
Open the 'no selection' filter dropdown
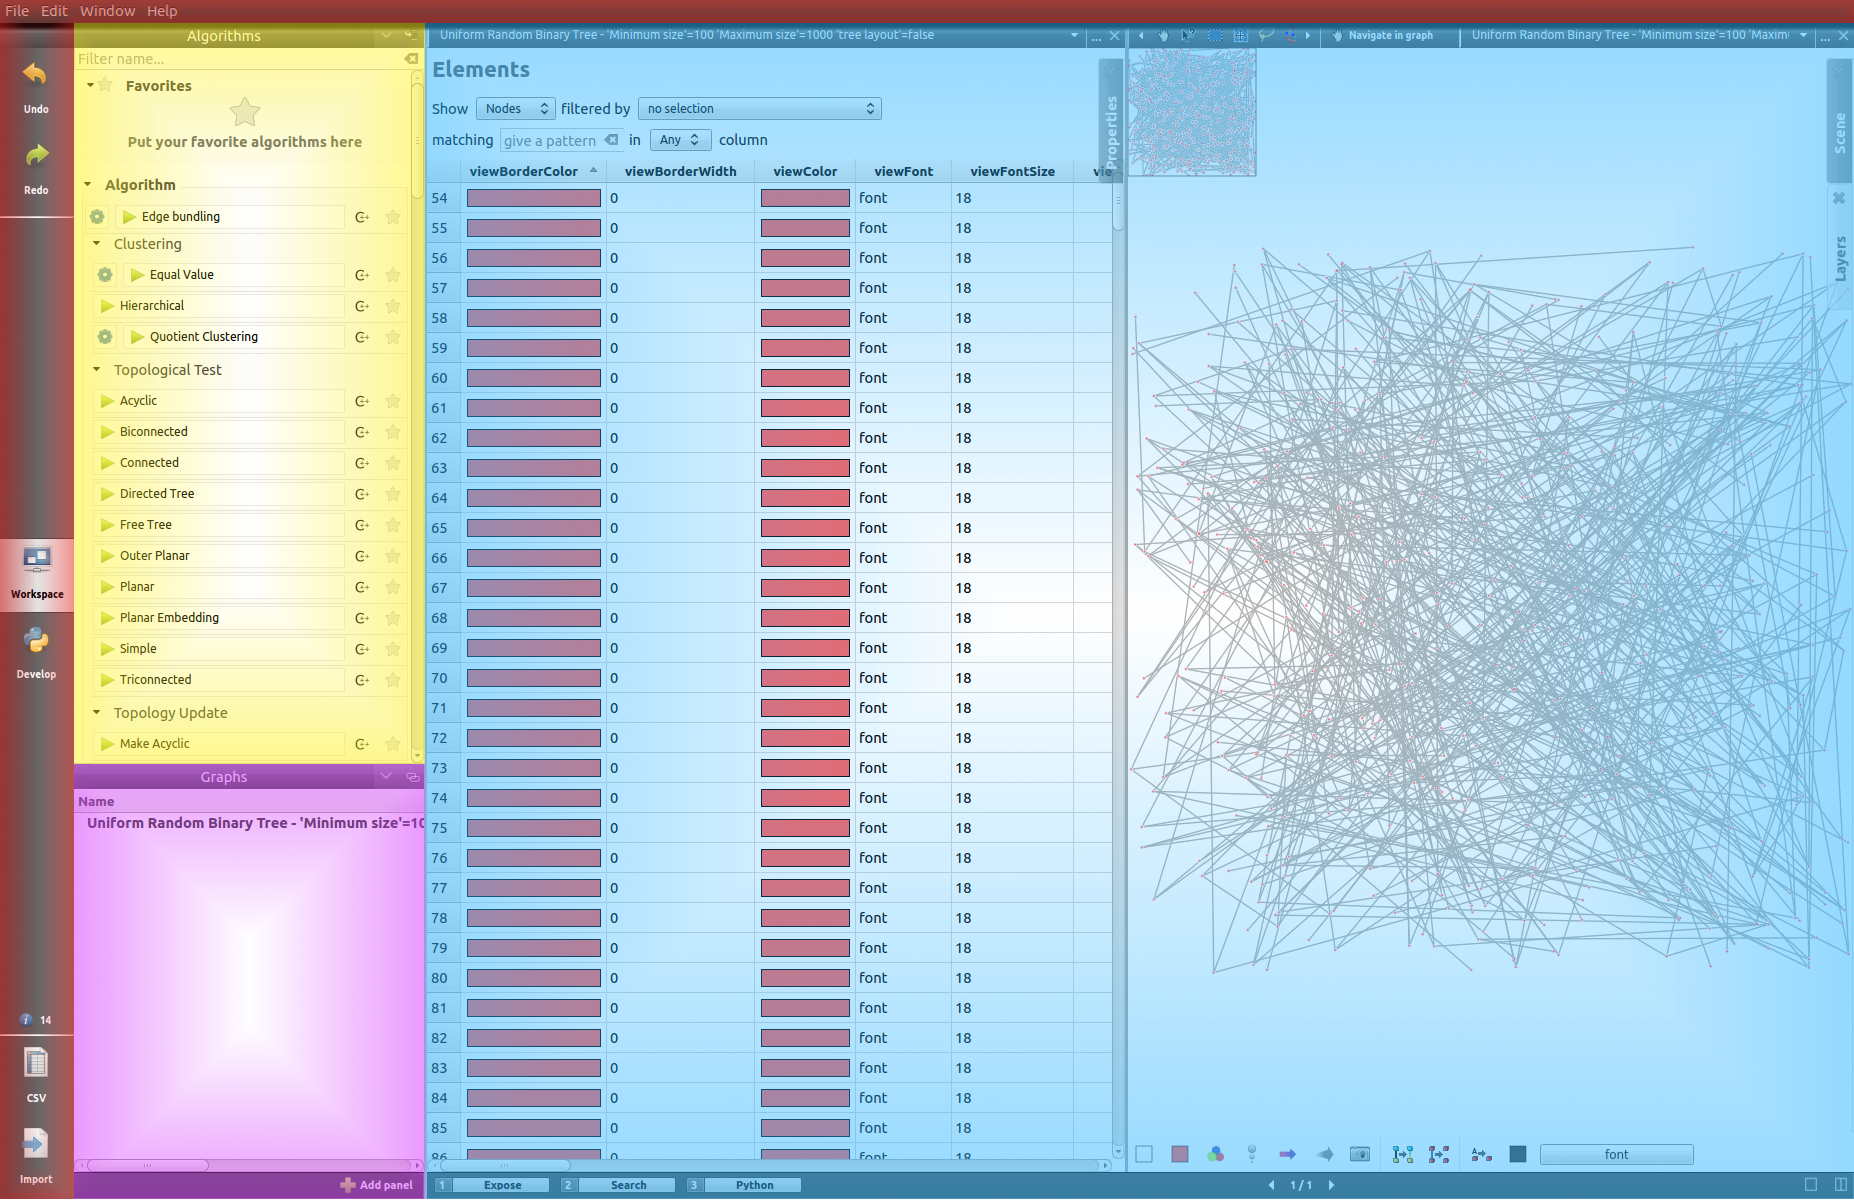(759, 109)
